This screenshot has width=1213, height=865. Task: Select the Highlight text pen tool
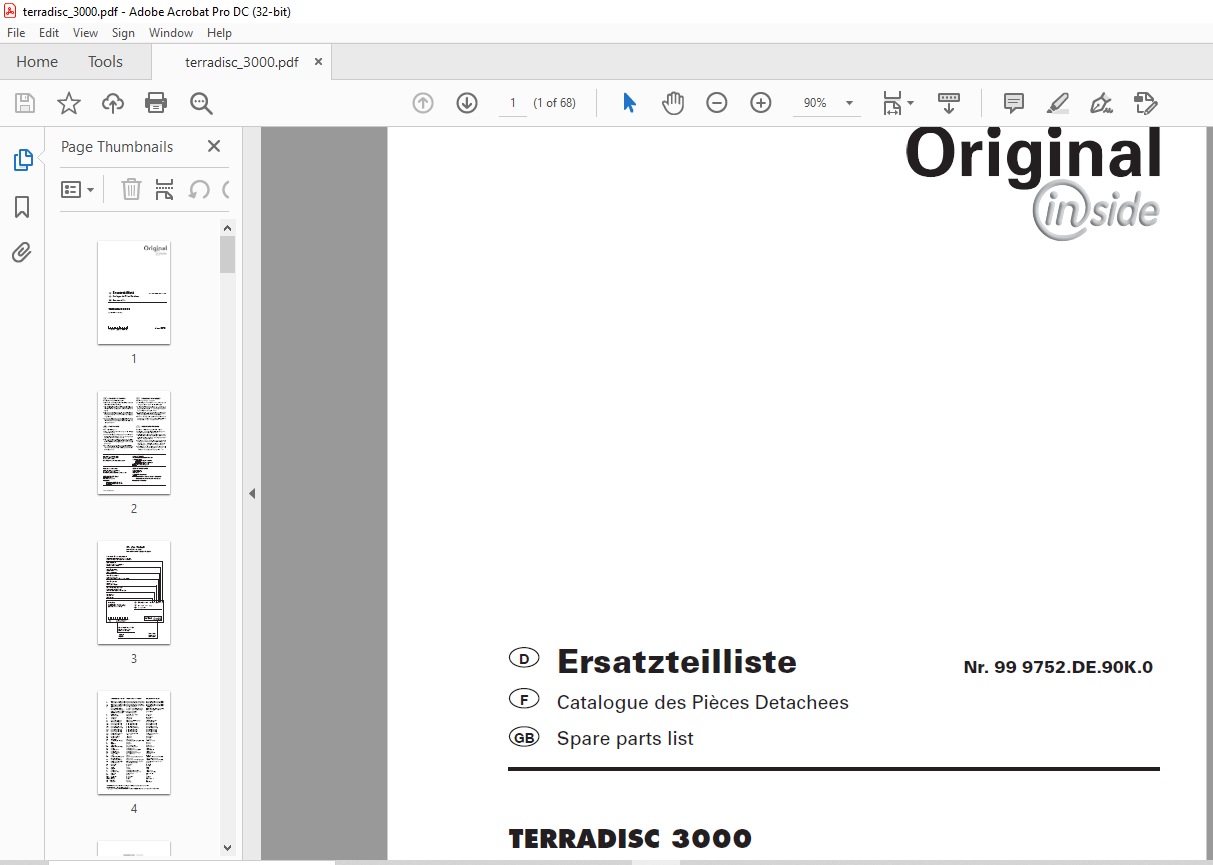pos(1058,103)
